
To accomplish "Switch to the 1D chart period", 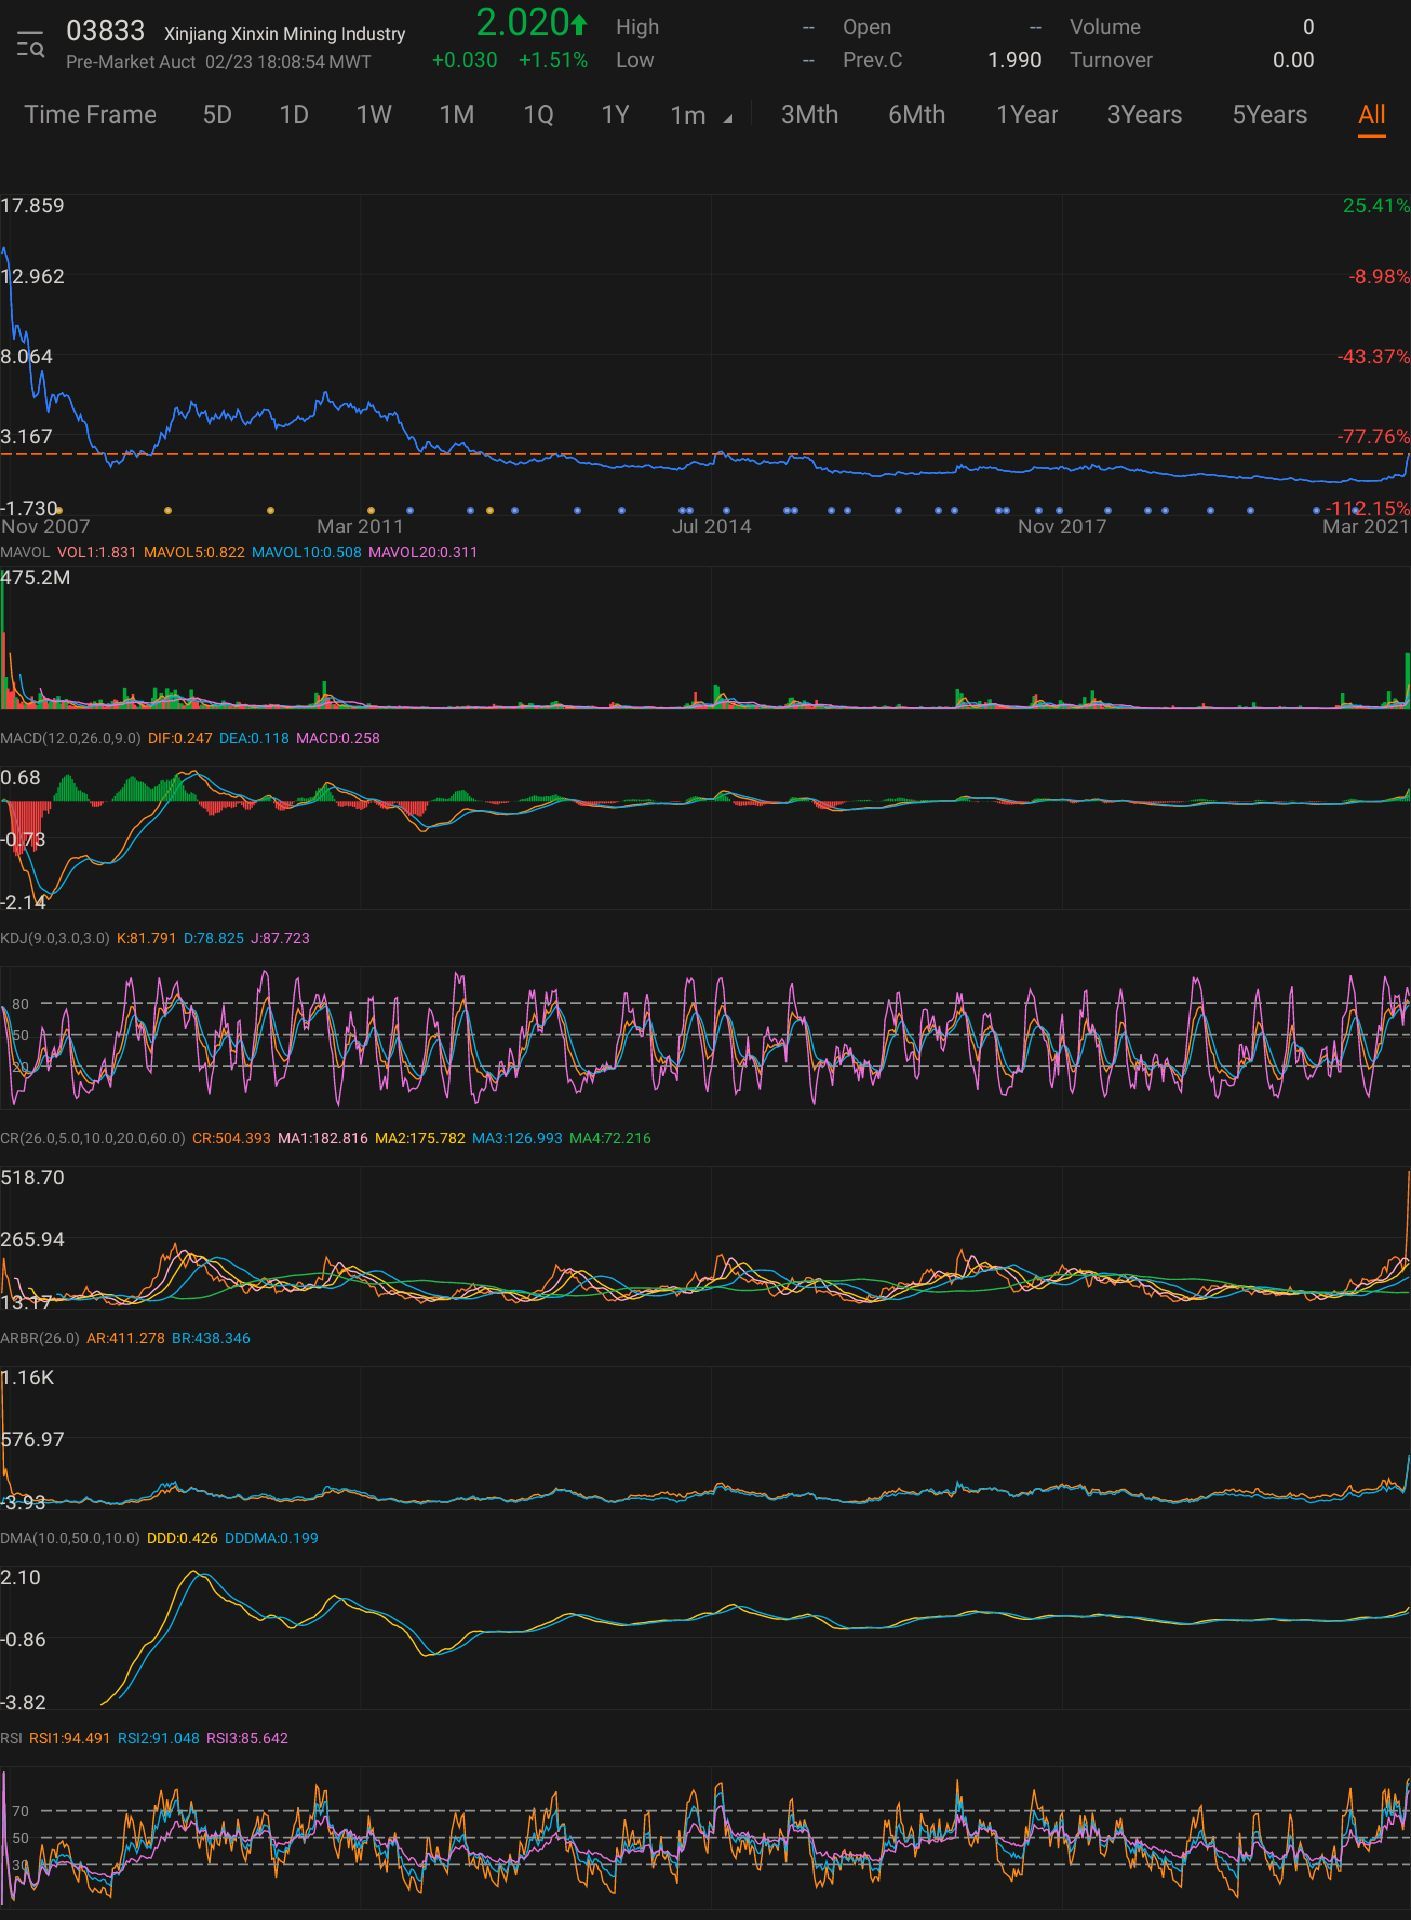I will [293, 115].
